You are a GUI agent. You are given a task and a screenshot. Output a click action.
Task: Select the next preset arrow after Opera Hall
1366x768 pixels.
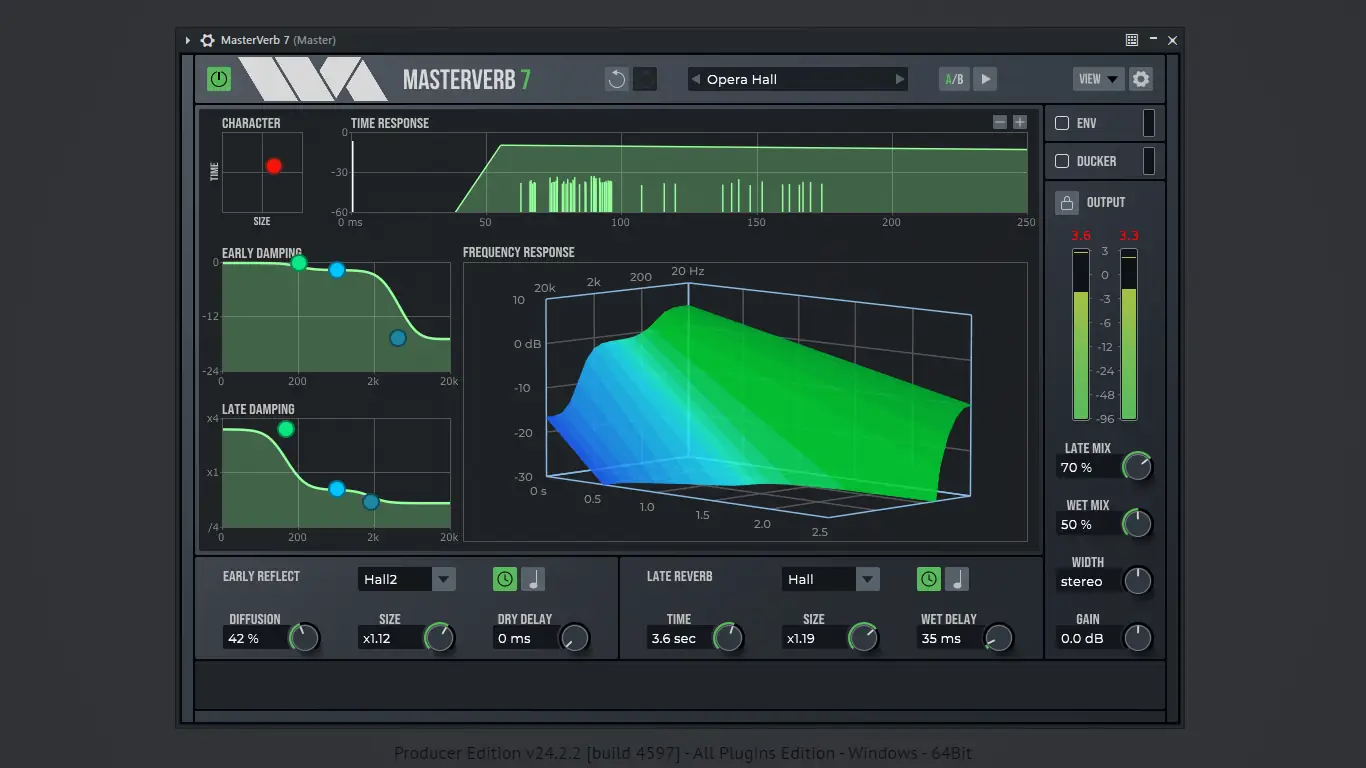pos(900,79)
